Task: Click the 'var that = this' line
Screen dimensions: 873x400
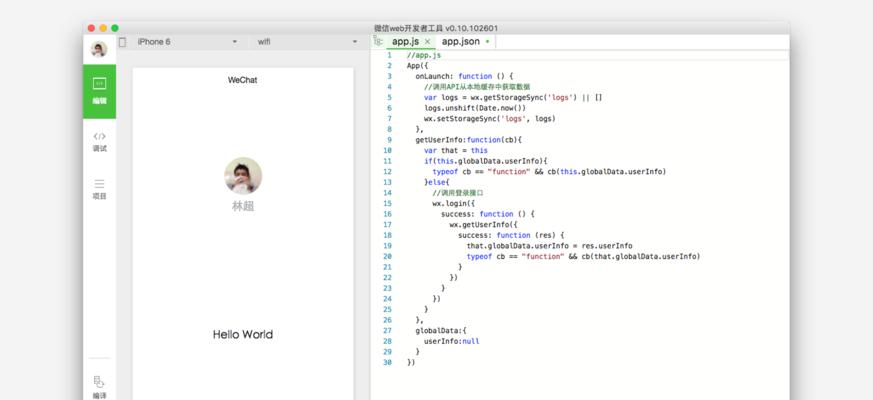Action: click(456, 150)
